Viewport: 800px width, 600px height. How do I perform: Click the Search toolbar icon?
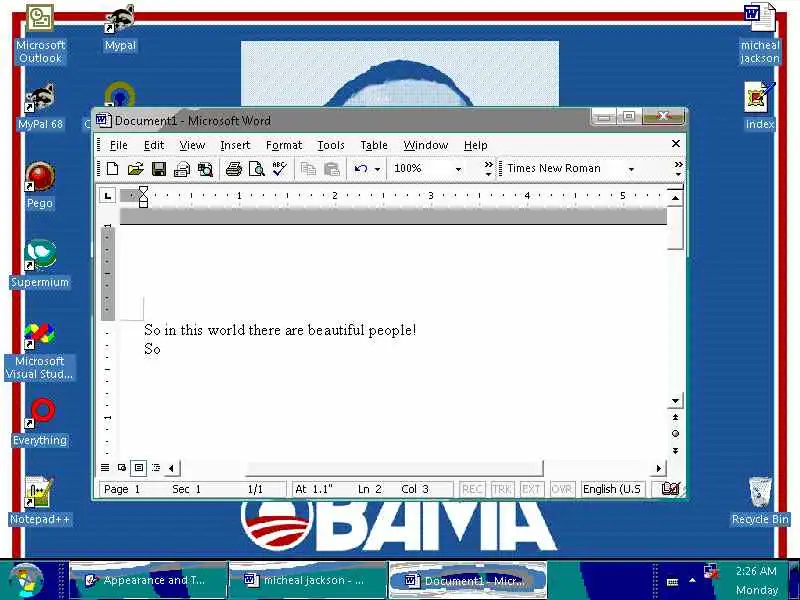206,169
